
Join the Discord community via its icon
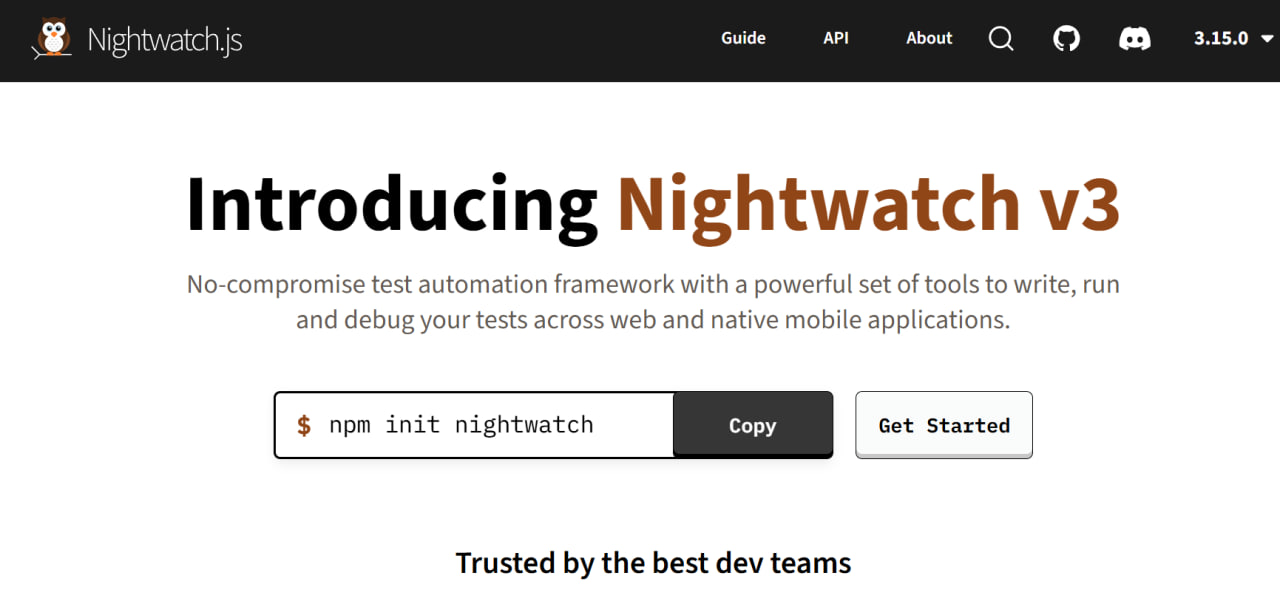pyautogui.click(x=1134, y=38)
